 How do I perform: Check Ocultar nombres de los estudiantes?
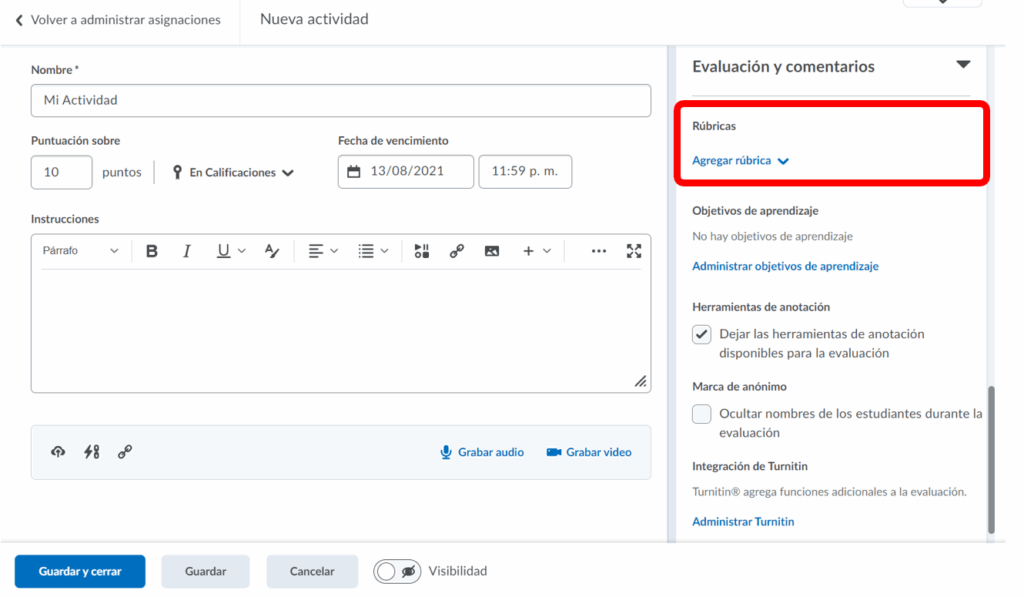pyautogui.click(x=702, y=414)
